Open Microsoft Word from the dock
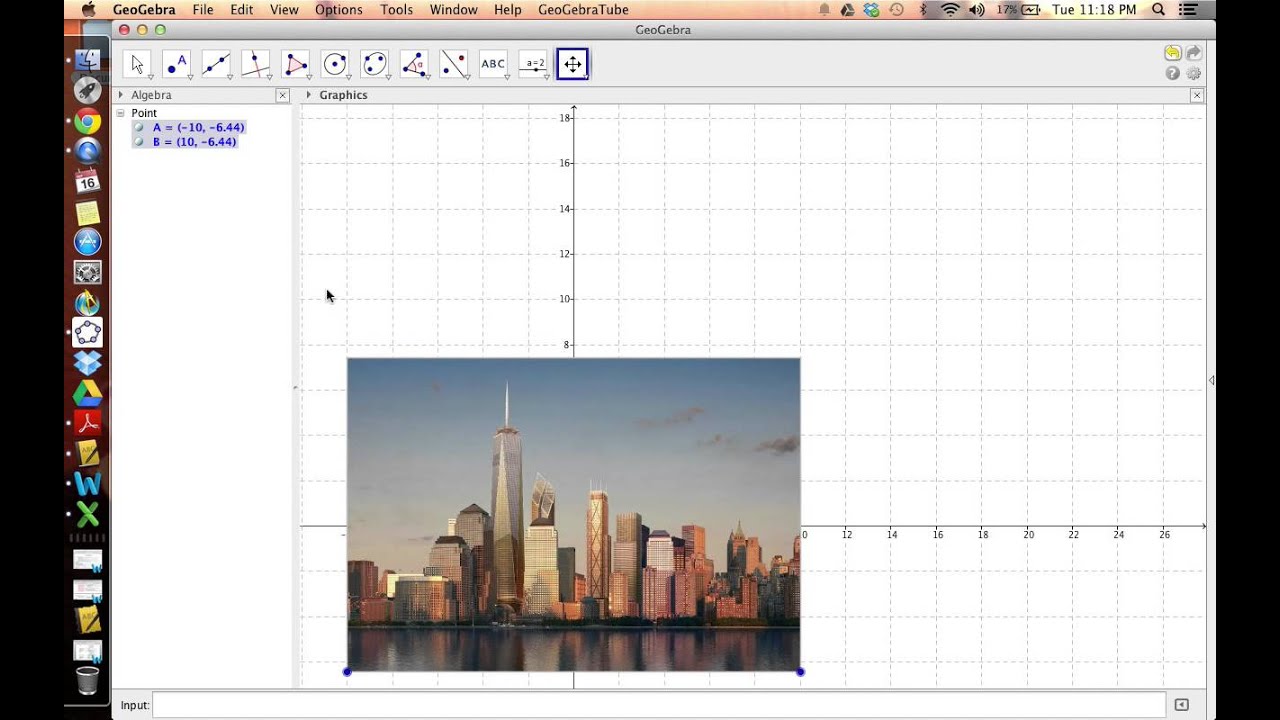1280x720 pixels. click(88, 484)
